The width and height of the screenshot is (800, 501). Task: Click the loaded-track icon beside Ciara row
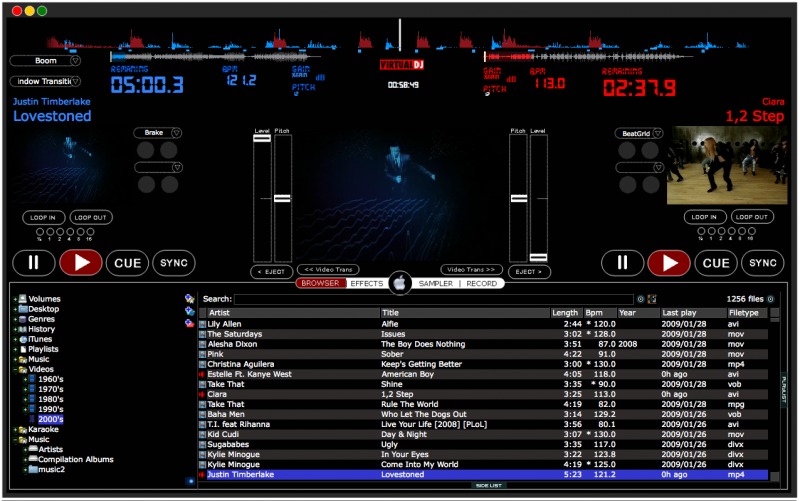click(x=202, y=394)
